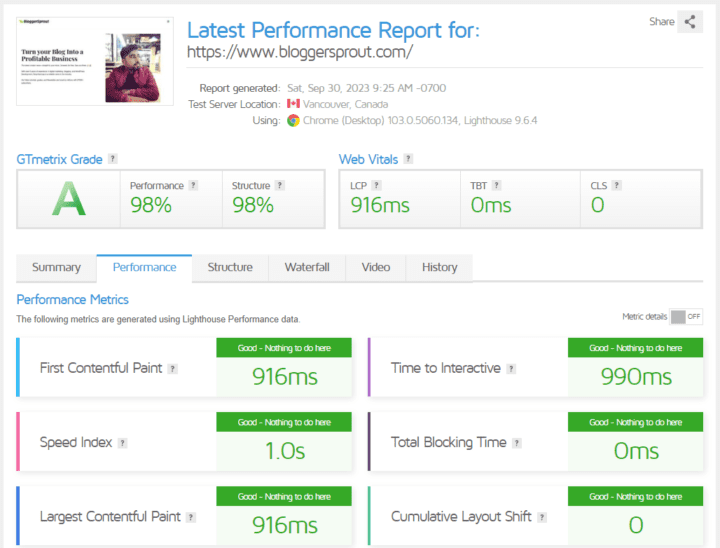The width and height of the screenshot is (720, 548).
Task: Open the History tab
Action: click(439, 267)
